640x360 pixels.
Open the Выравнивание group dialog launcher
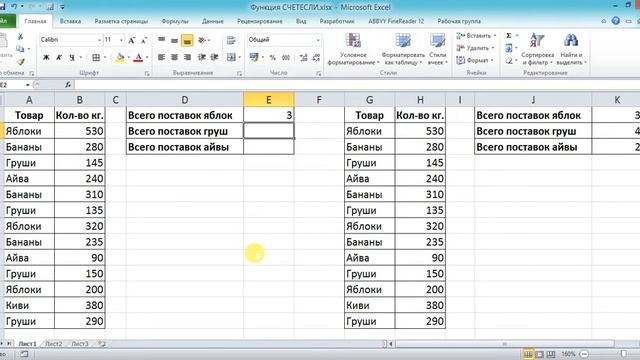pos(240,73)
